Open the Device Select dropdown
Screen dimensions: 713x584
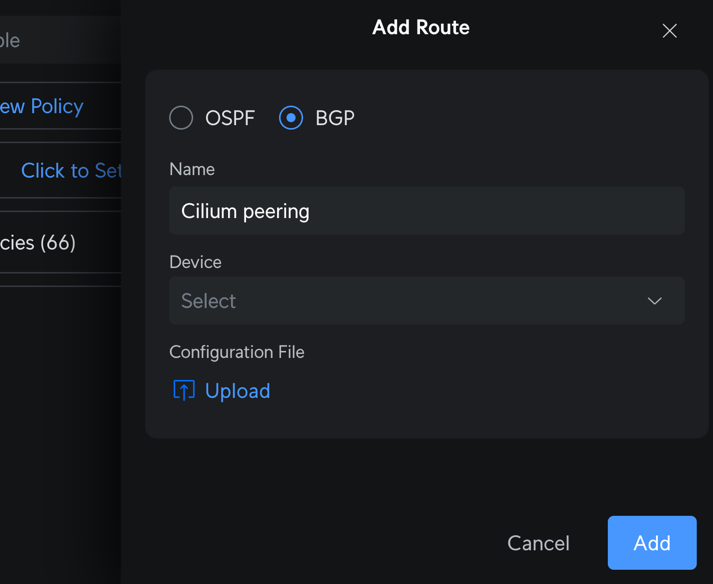coord(426,301)
